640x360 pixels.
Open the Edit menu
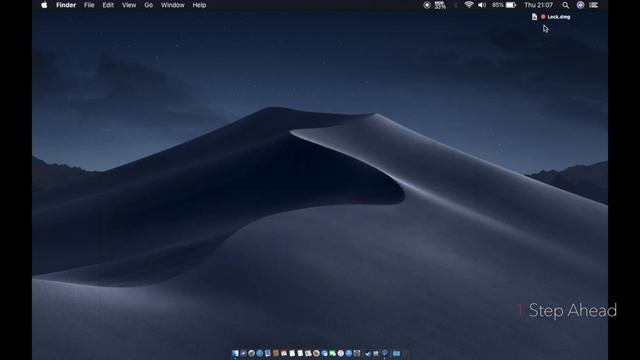click(108, 5)
